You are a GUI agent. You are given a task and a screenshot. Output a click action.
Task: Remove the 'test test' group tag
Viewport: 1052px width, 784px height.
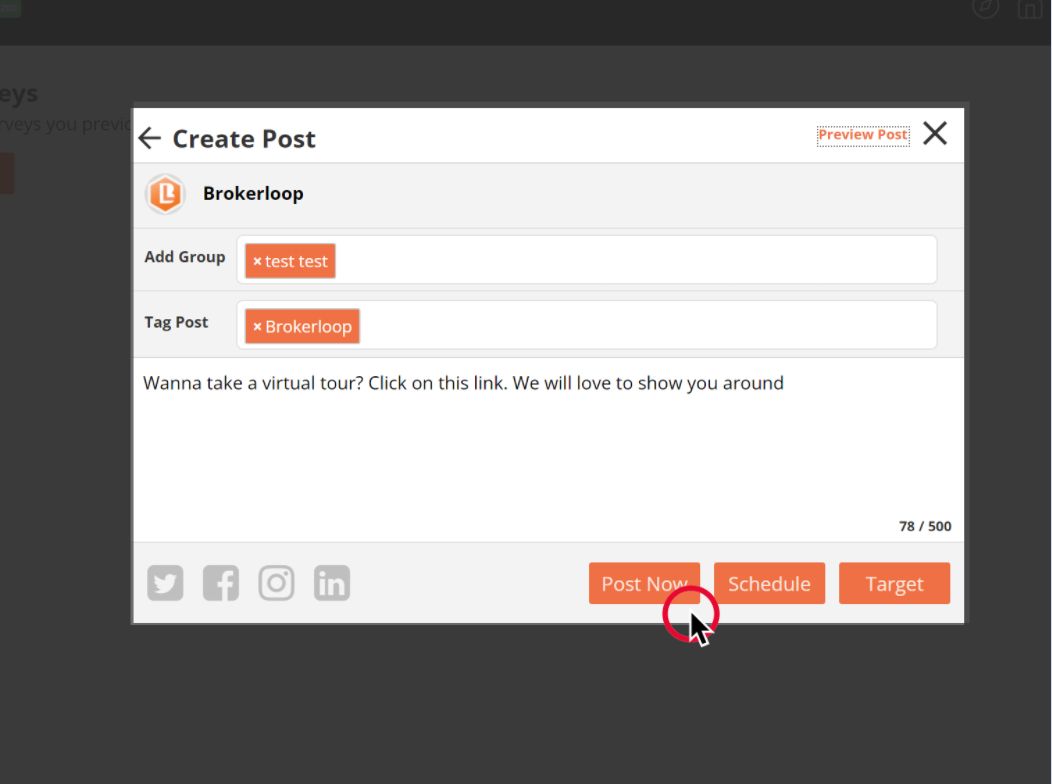click(257, 262)
